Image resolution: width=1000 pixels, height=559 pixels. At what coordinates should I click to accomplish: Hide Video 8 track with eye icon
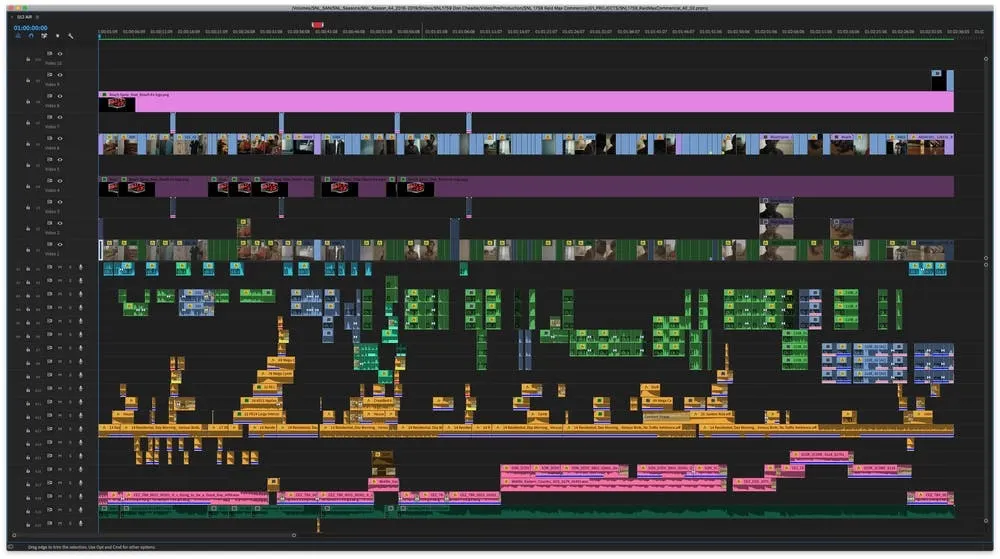click(x=60, y=96)
